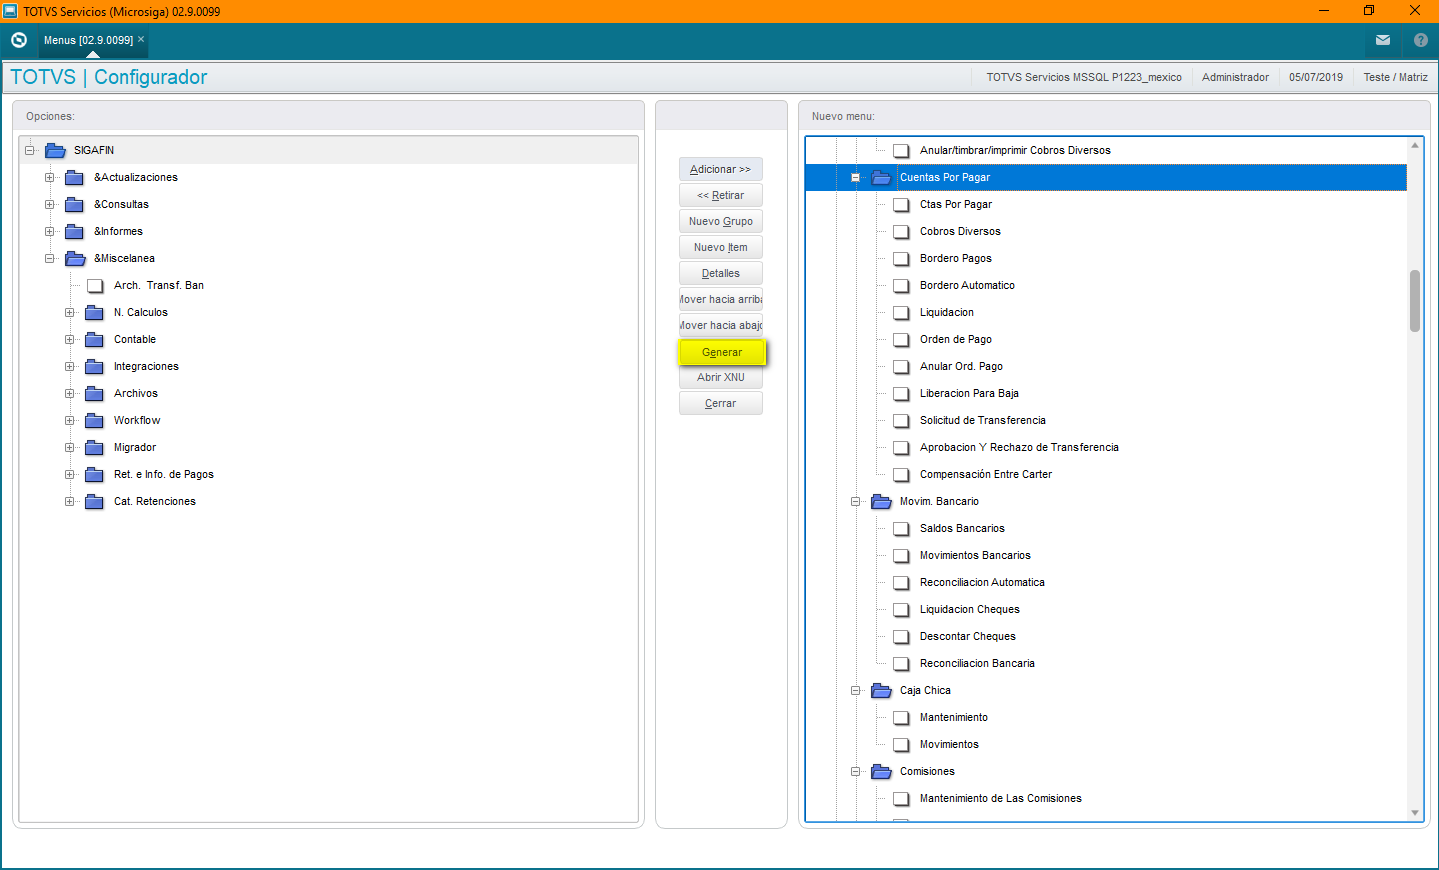This screenshot has width=1439, height=870.
Task: Click the Nuevo menu vertical scrollbar thumb
Action: coord(1415,300)
